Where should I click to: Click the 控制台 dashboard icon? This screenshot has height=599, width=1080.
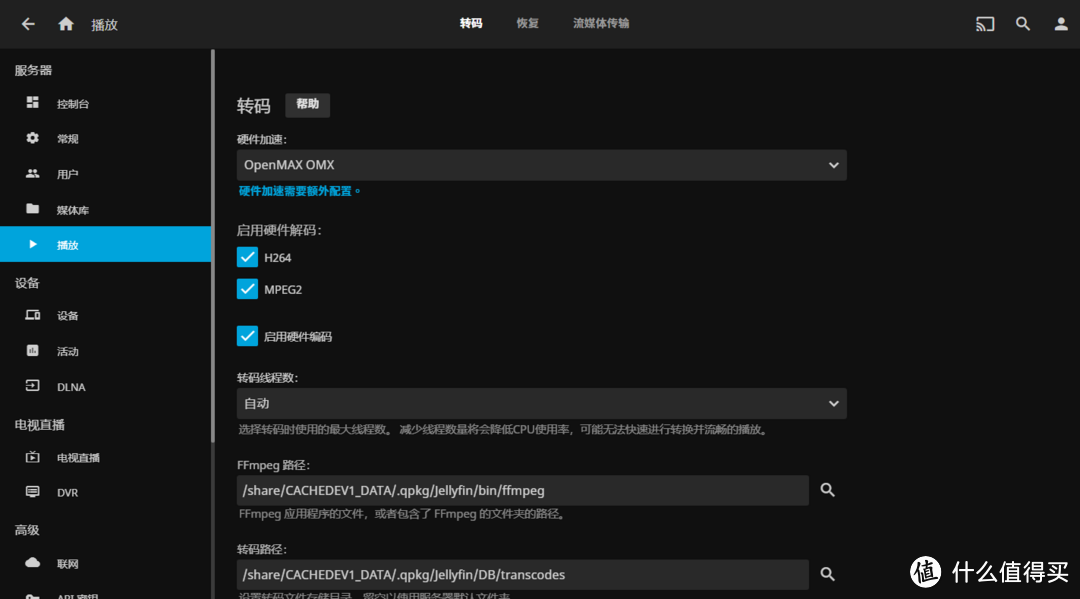(x=32, y=103)
